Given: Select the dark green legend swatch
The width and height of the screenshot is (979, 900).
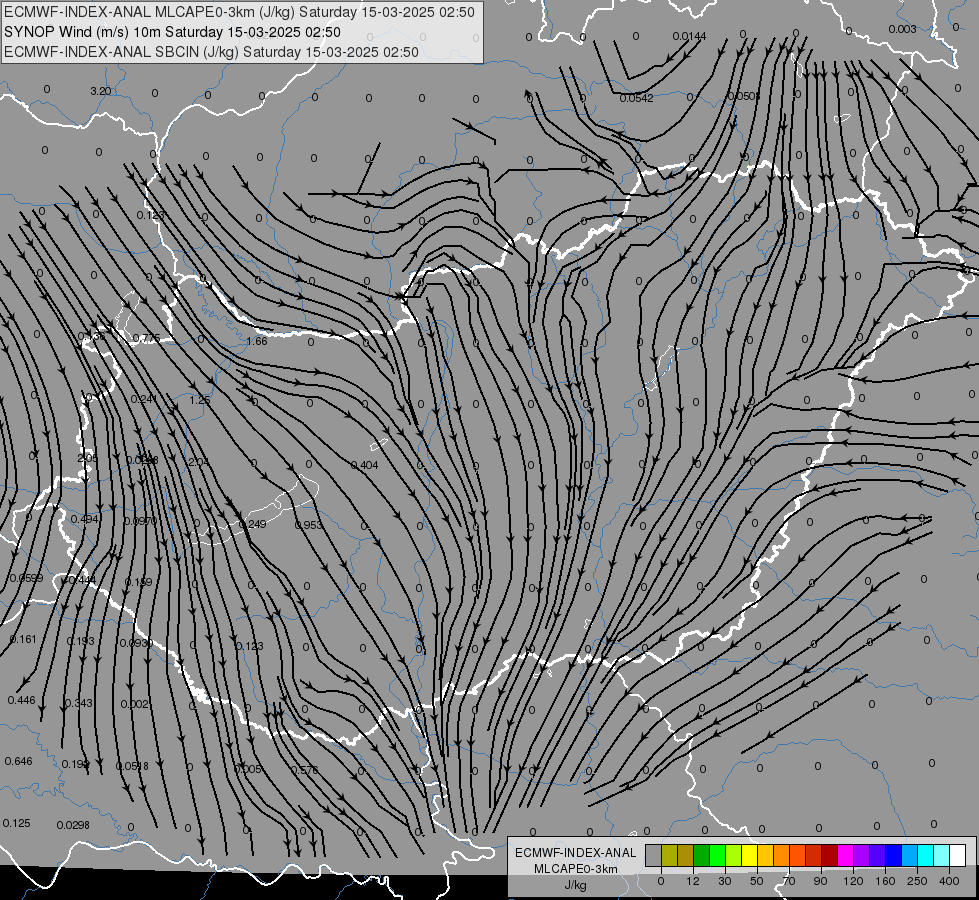Looking at the screenshot, I should [x=702, y=855].
